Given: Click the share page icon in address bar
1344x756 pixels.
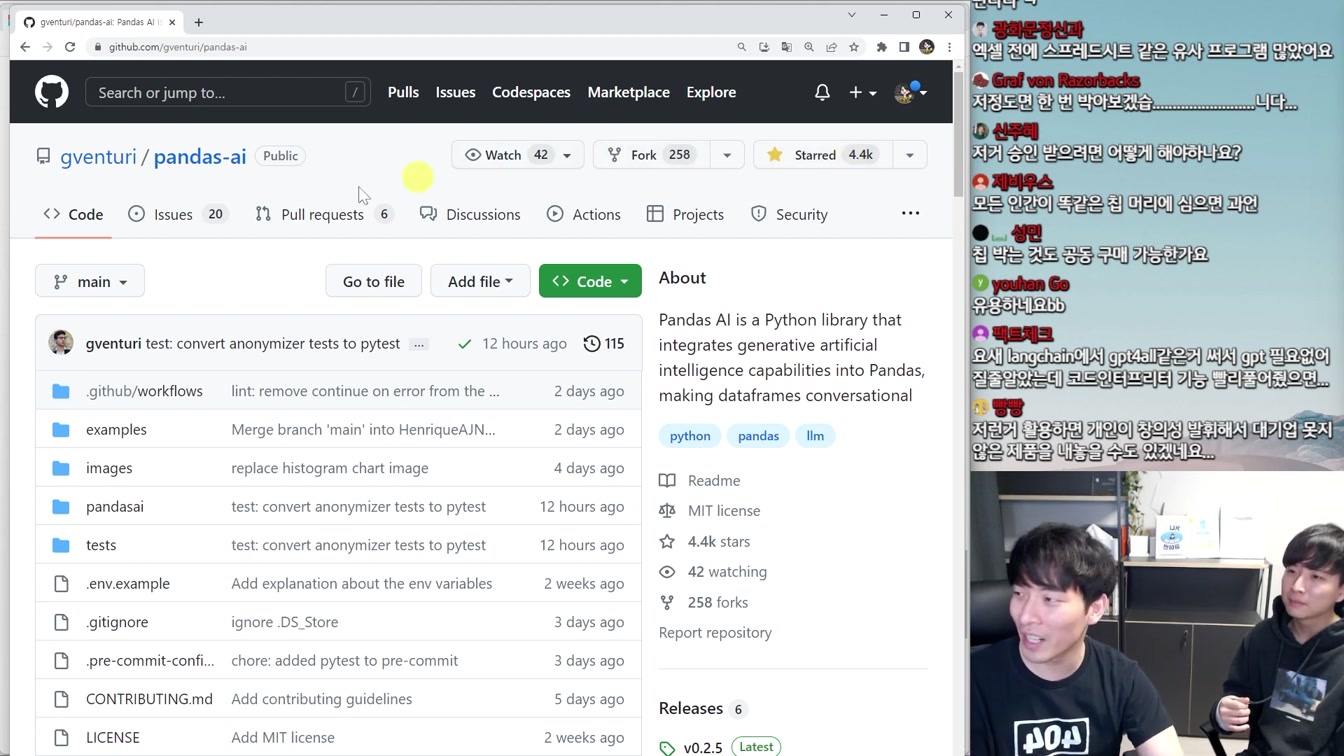Looking at the screenshot, I should tap(831, 47).
